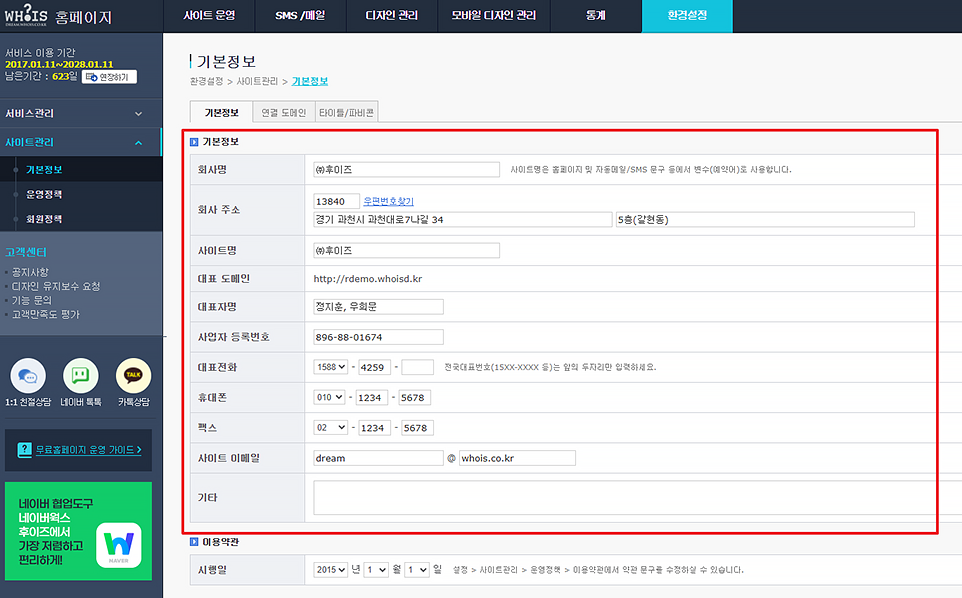Click the 사이트명 input field
Image resolution: width=962 pixels, height=598 pixels.
coord(406,250)
